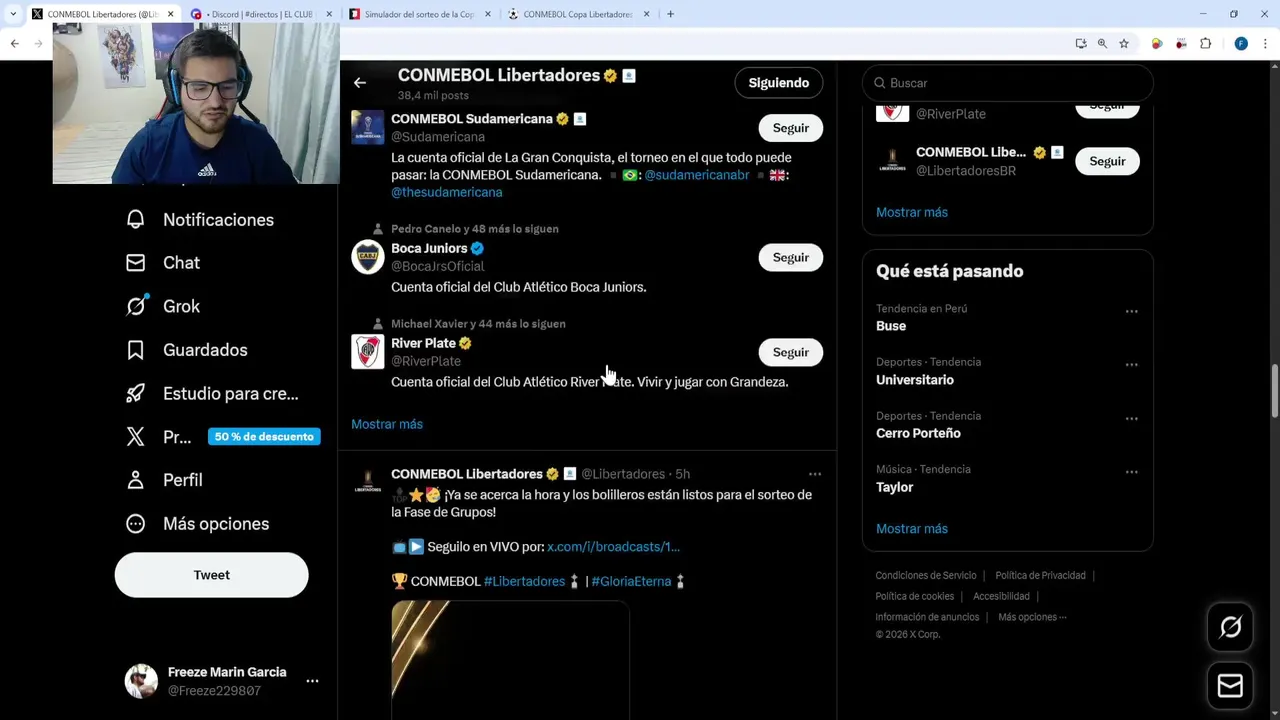Click the browser zoom magnifier icon
Viewport: 1280px width, 720px height.
click(1102, 43)
